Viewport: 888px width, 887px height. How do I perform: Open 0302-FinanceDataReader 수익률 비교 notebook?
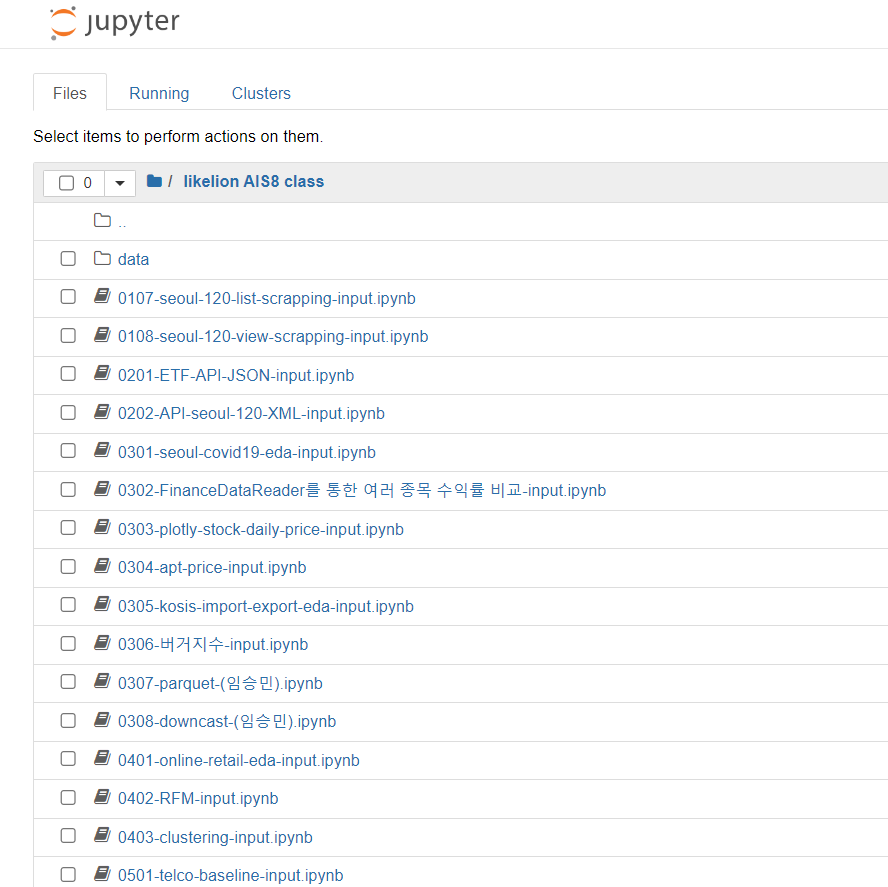tap(362, 490)
